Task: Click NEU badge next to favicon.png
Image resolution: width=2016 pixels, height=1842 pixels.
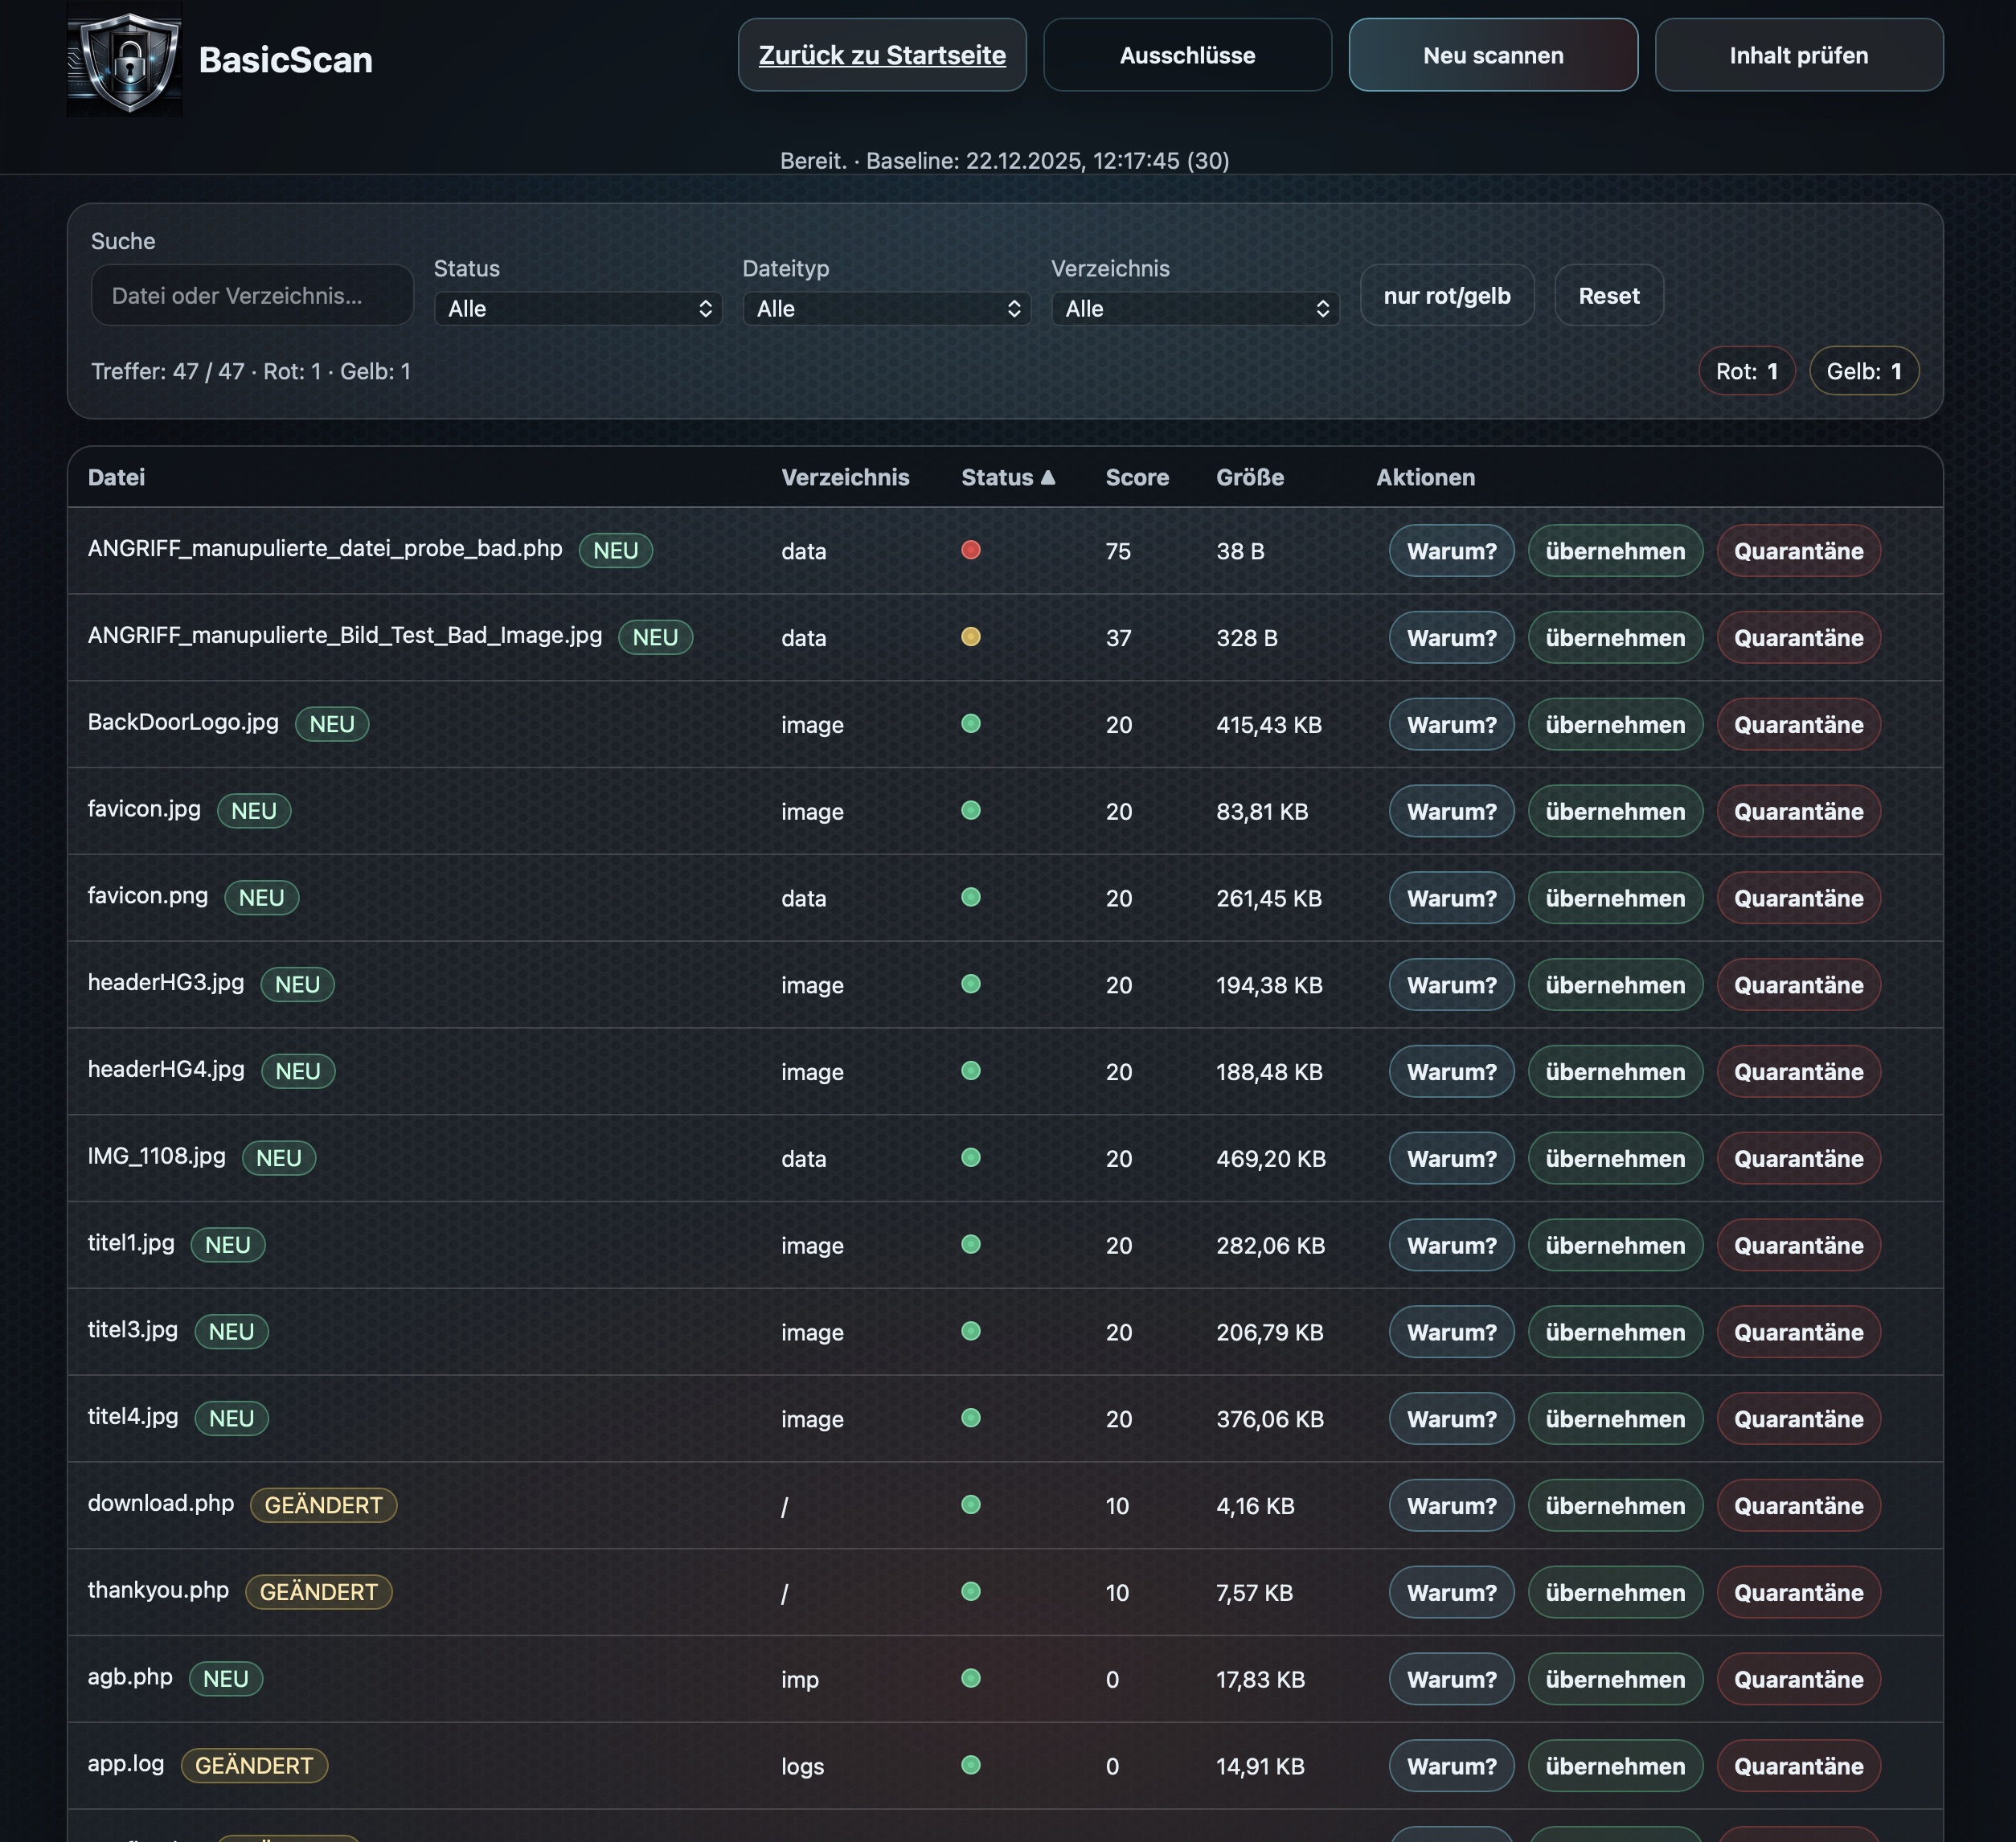Action: click(x=261, y=898)
